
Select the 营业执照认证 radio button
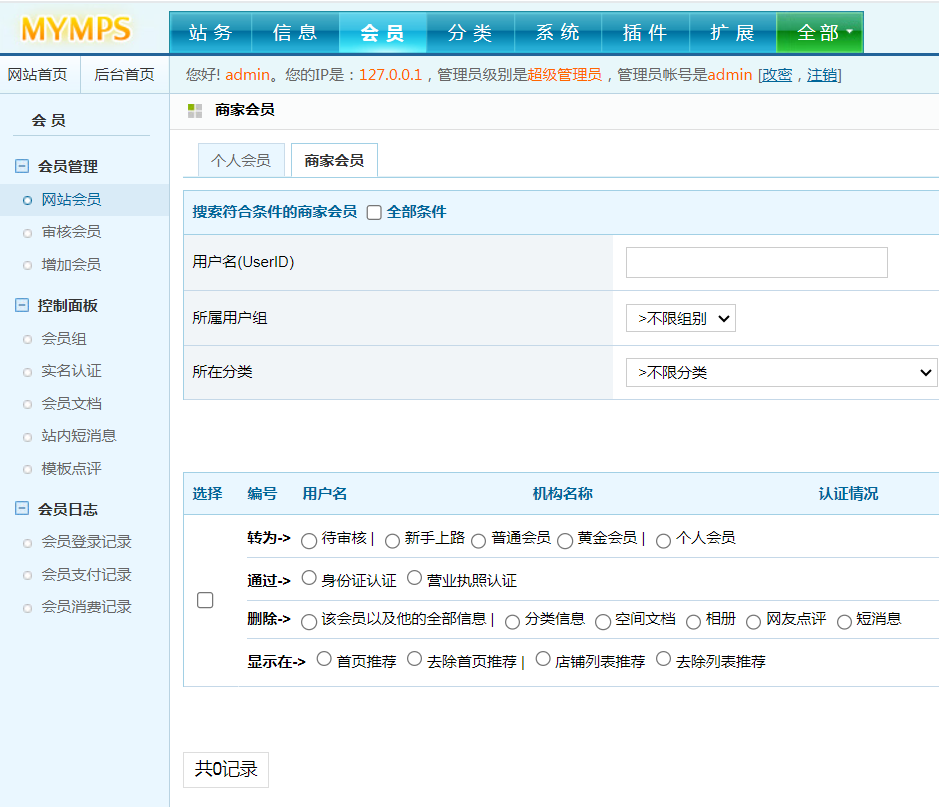tap(414, 578)
